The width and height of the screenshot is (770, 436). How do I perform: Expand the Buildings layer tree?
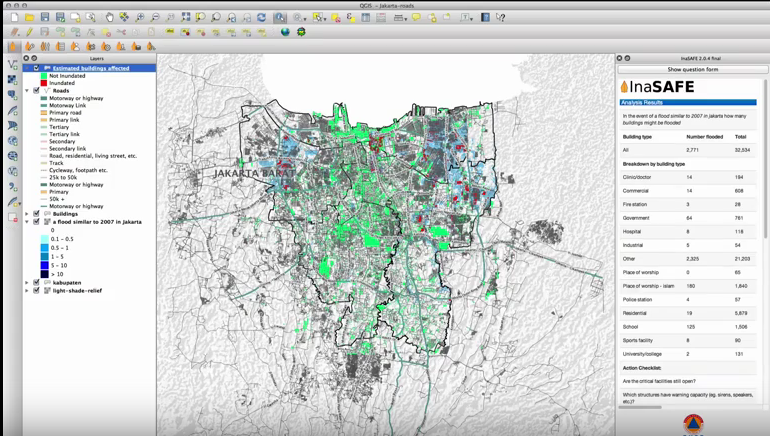[x=27, y=214]
